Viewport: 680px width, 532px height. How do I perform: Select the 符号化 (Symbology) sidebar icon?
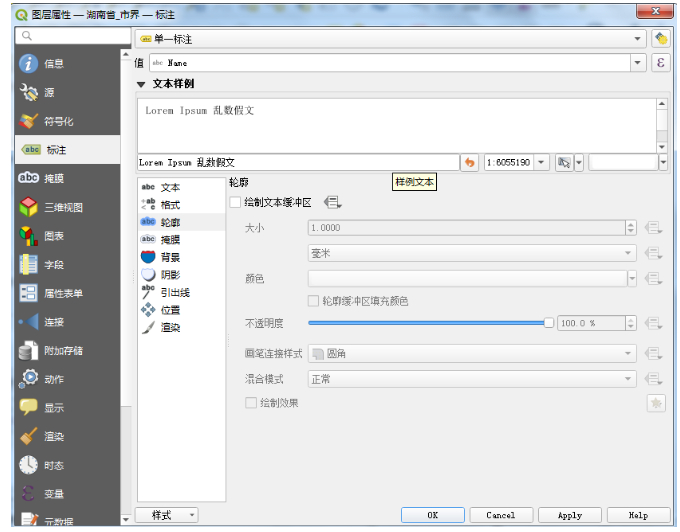[29, 121]
